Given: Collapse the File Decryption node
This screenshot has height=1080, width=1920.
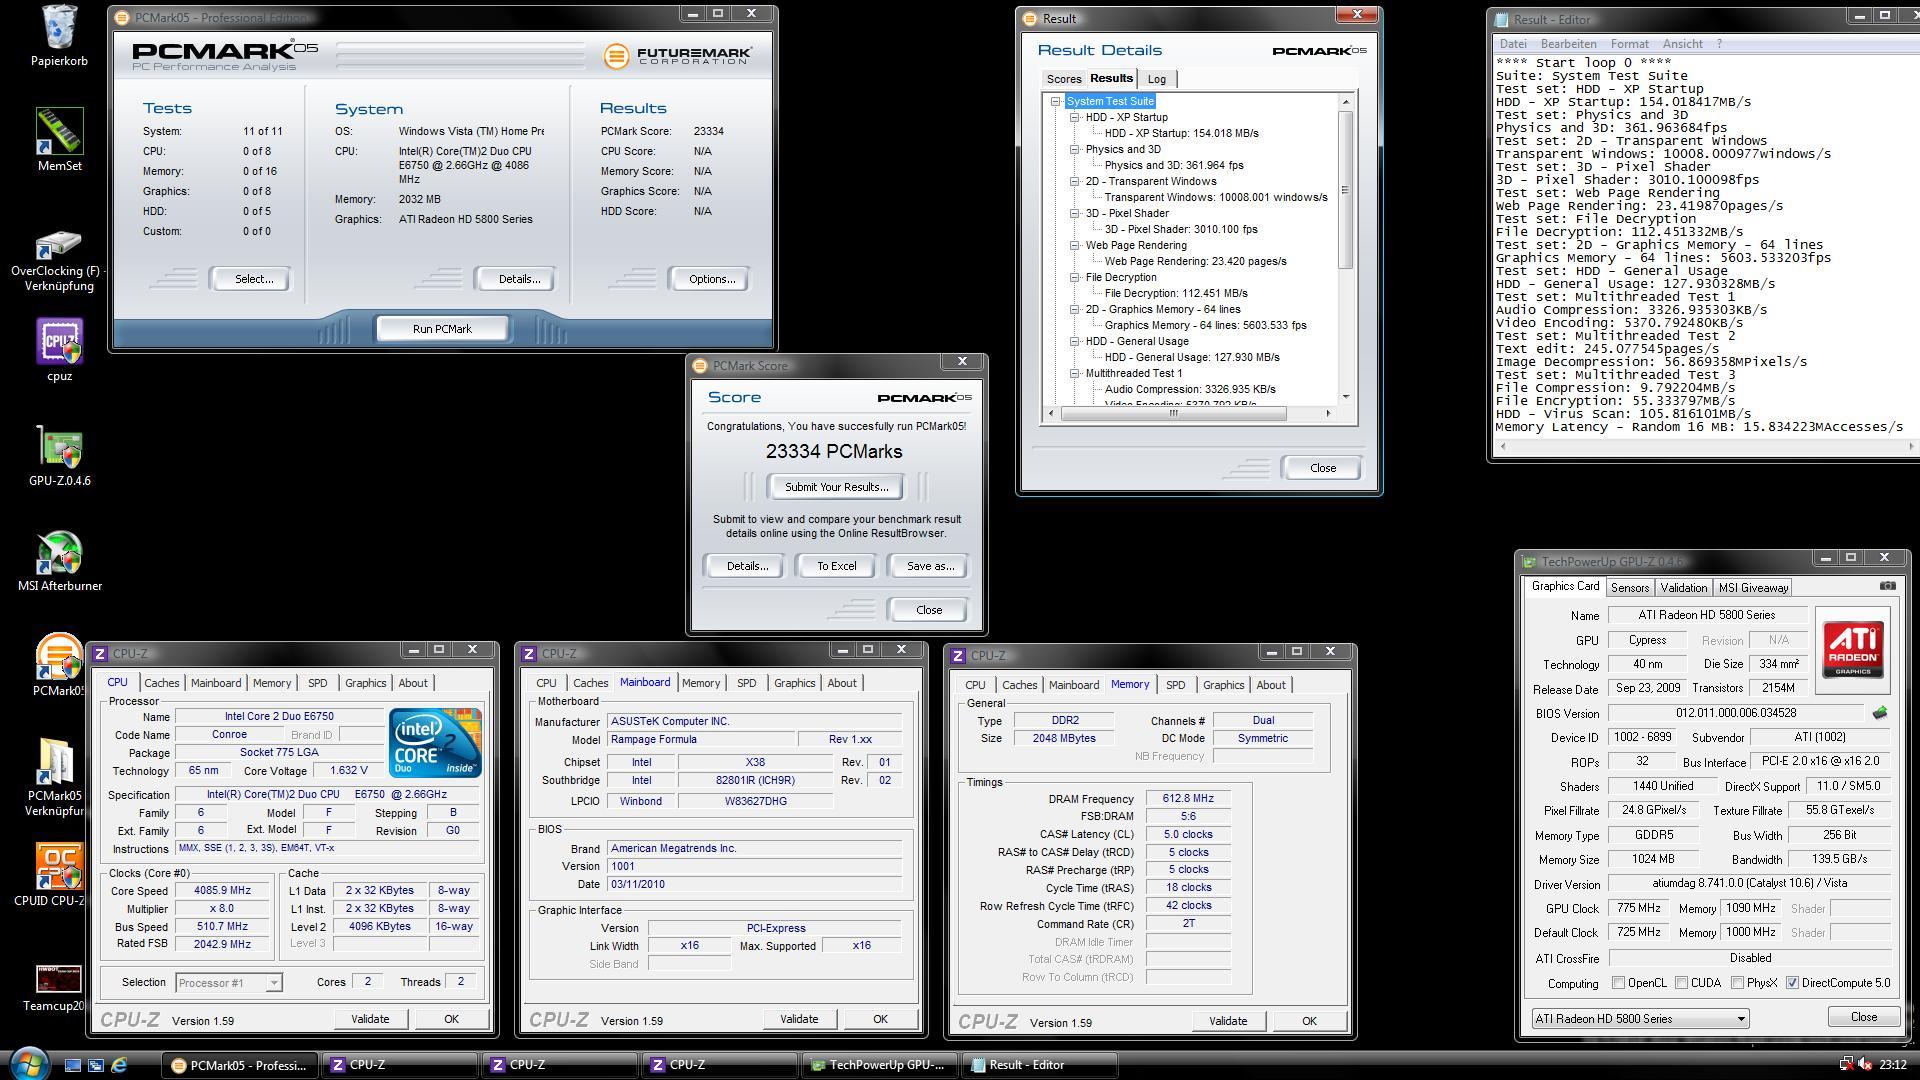Looking at the screenshot, I should pos(1074,277).
